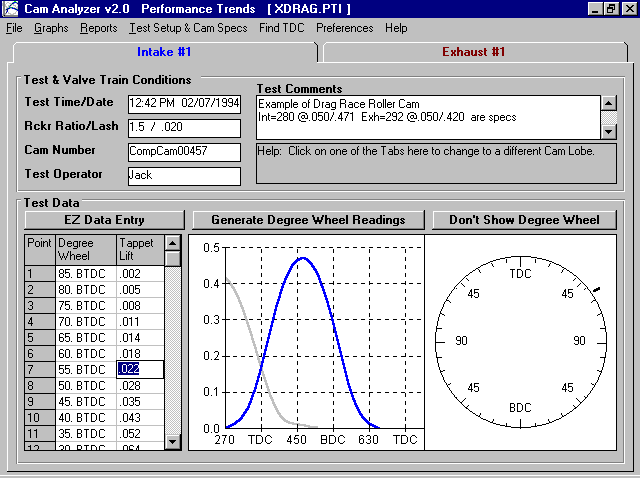Viewport: 640px width, 480px height.
Task: Open the Find TDC menu
Action: point(282,28)
